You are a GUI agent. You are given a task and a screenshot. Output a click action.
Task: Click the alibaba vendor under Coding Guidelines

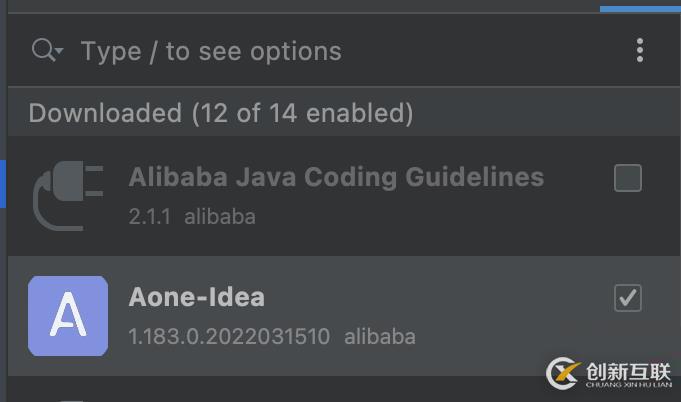(220, 216)
